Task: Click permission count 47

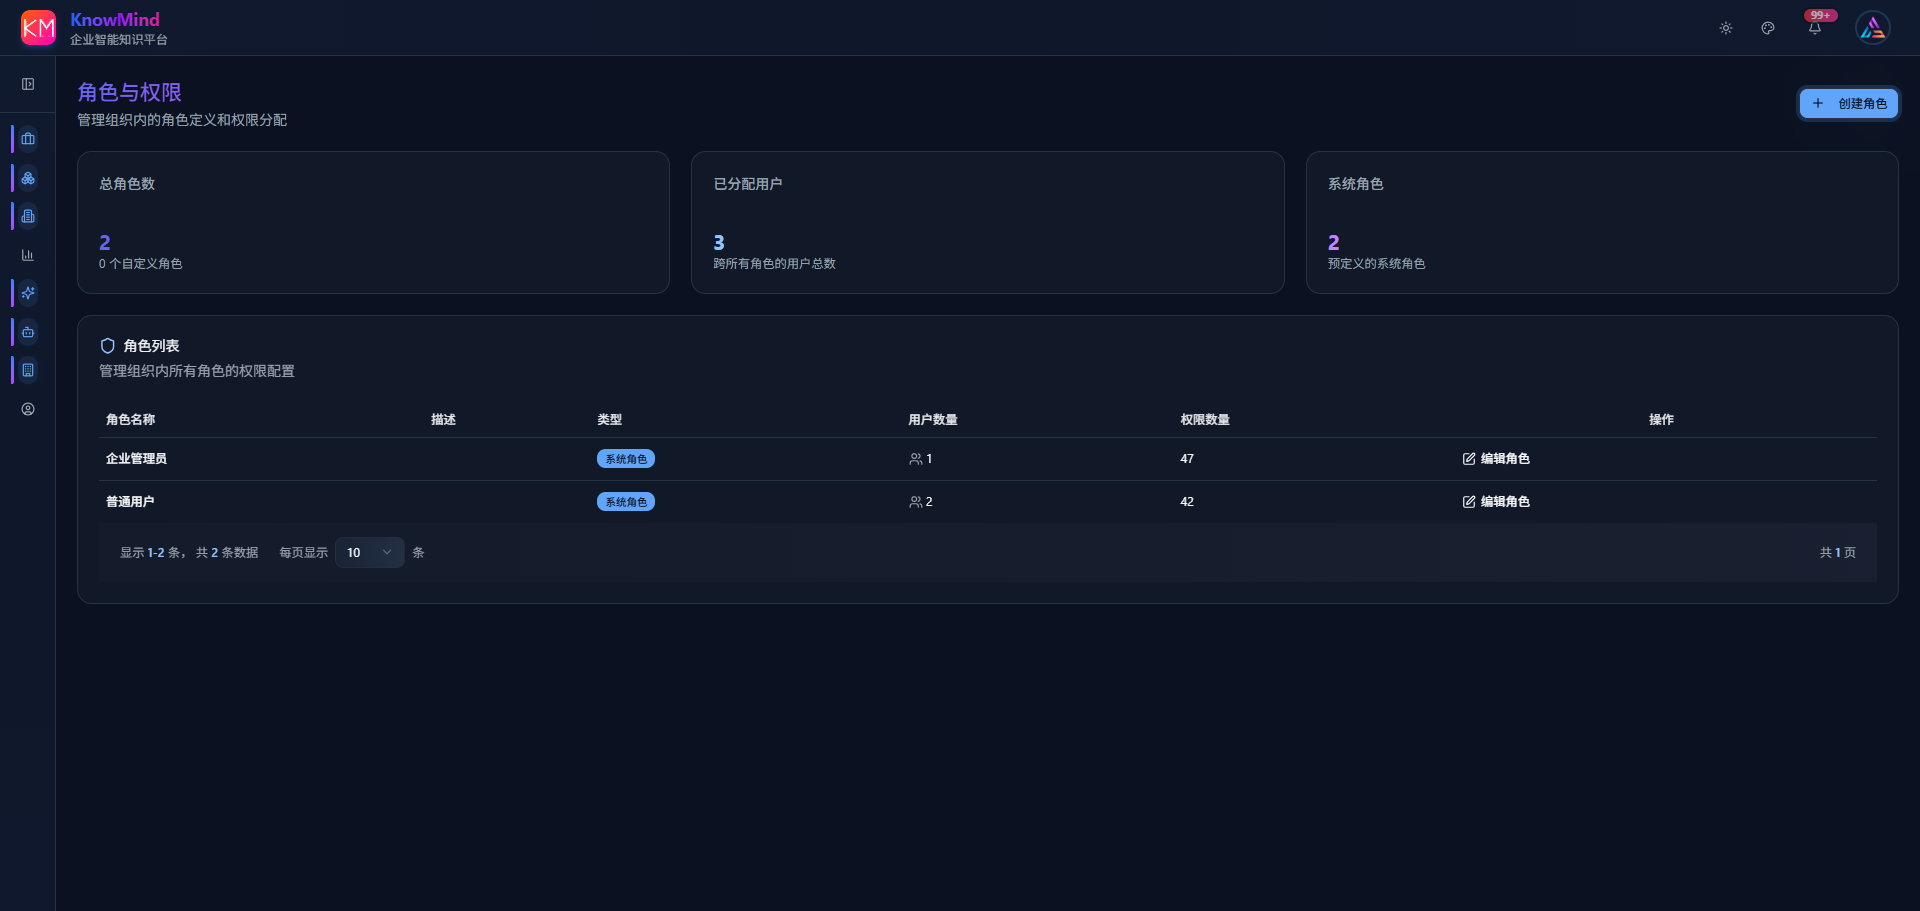Action: click(x=1187, y=459)
